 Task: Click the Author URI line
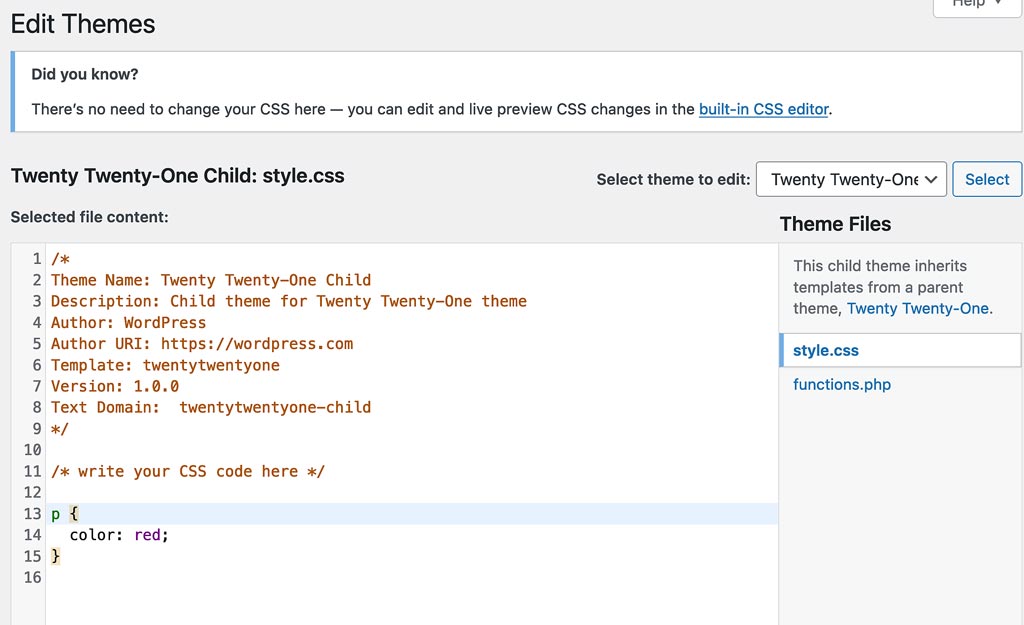(x=202, y=344)
